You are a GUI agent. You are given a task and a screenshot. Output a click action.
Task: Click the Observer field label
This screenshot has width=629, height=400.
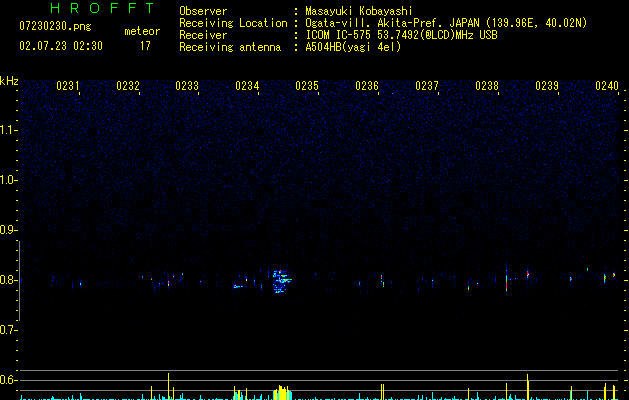(x=203, y=11)
